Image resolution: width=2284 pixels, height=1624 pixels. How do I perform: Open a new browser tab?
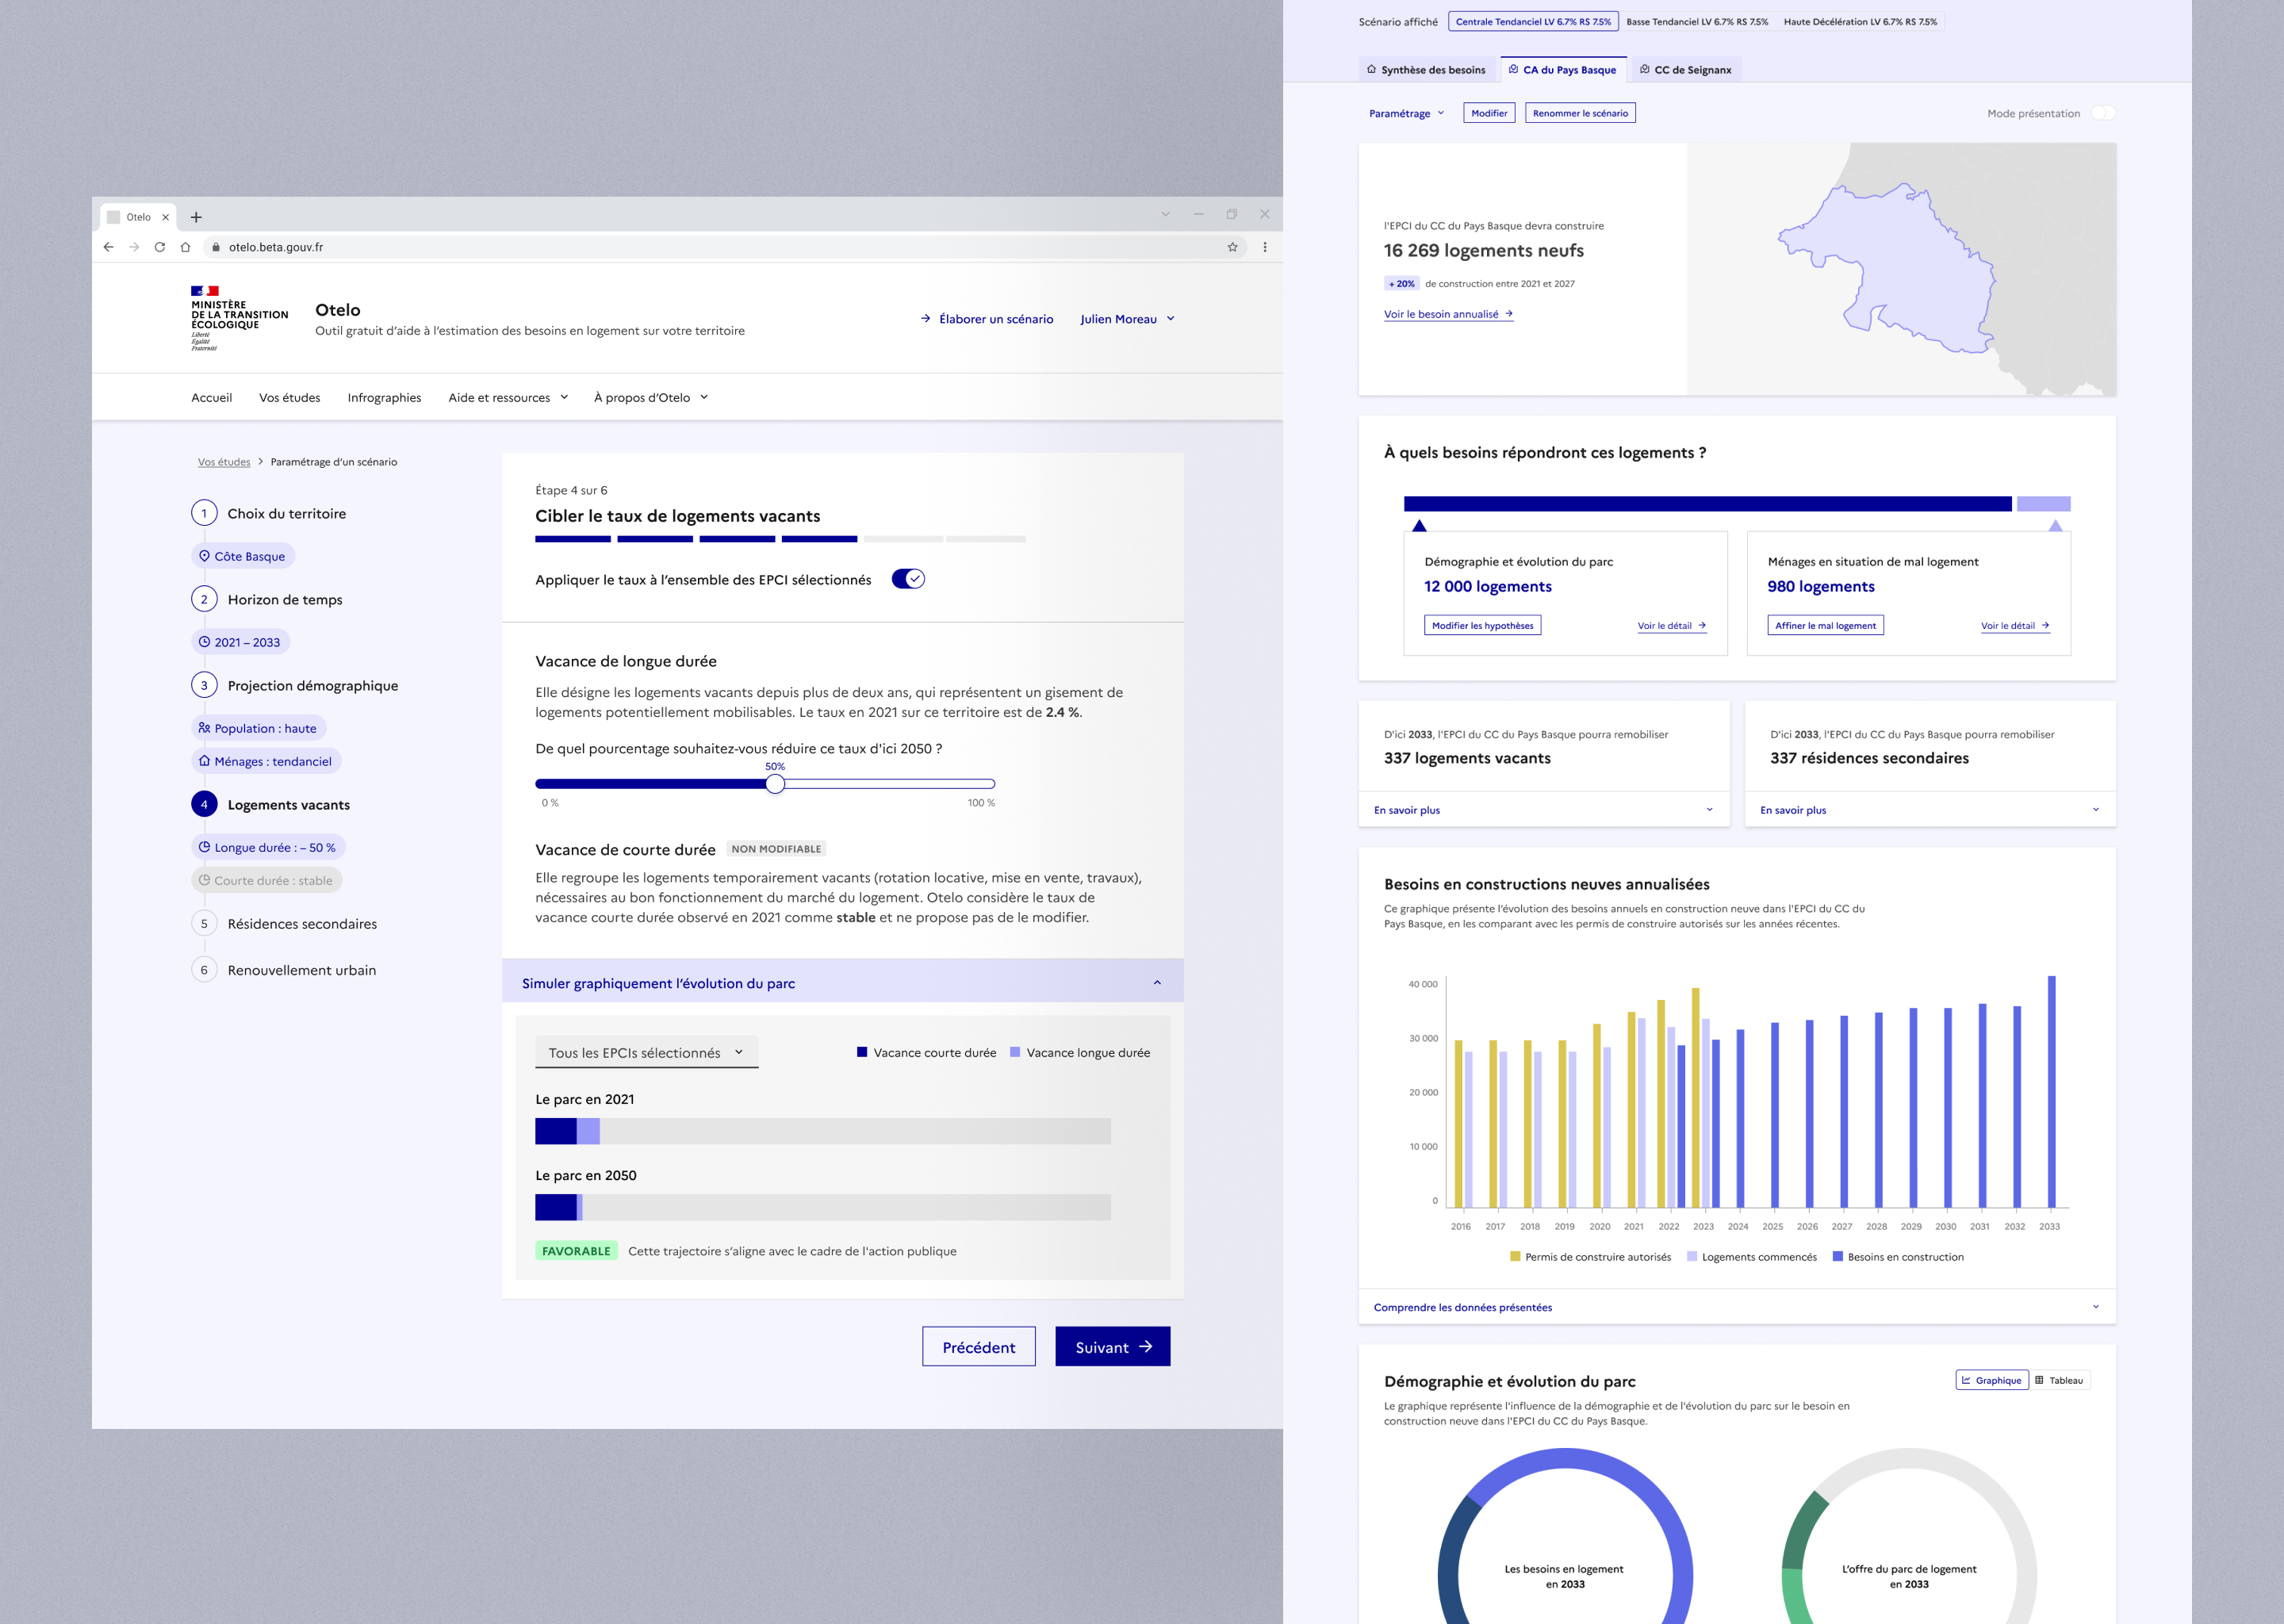(196, 217)
